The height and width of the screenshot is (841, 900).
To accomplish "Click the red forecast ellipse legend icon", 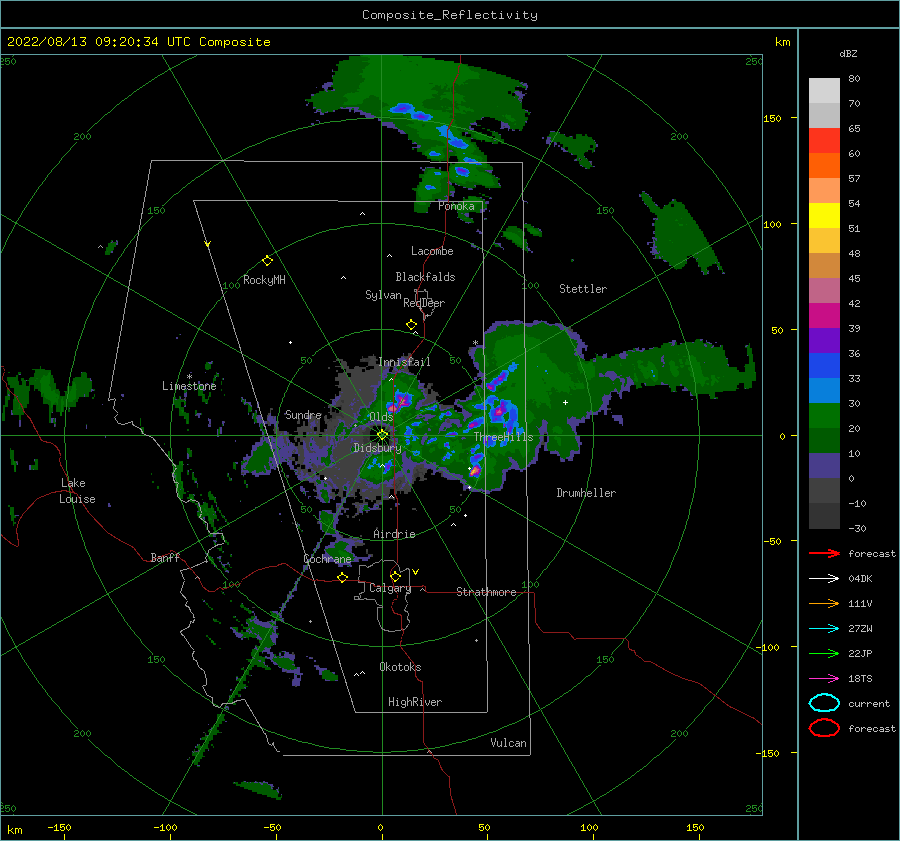I will (x=824, y=728).
